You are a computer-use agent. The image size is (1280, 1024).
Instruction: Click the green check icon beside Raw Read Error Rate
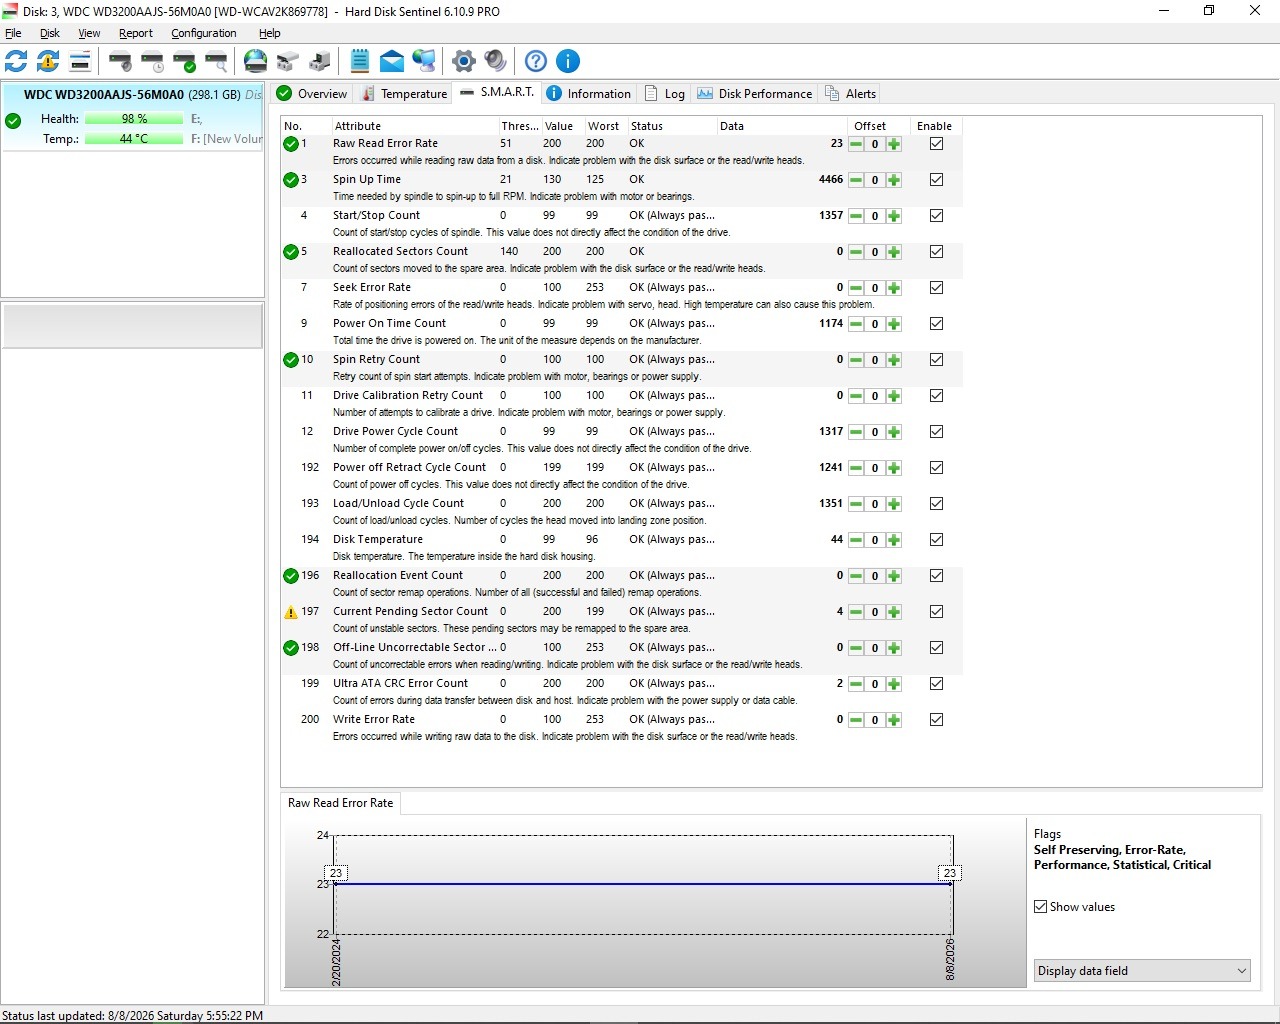291,144
